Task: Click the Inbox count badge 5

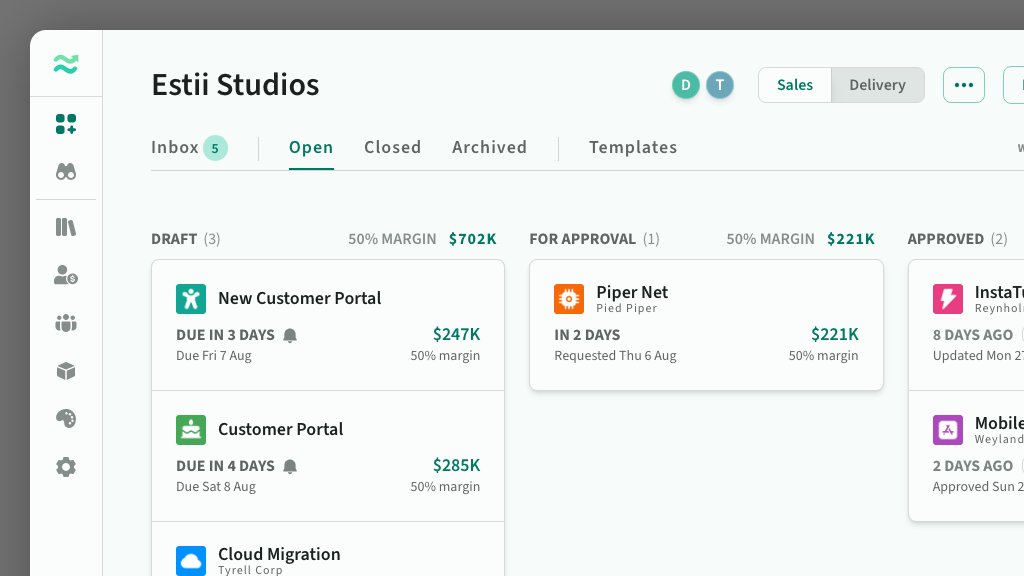Action: click(x=216, y=148)
